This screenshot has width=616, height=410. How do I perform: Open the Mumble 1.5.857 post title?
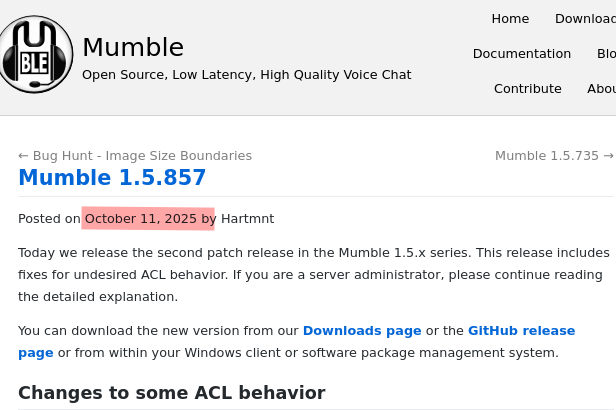[x=112, y=178]
